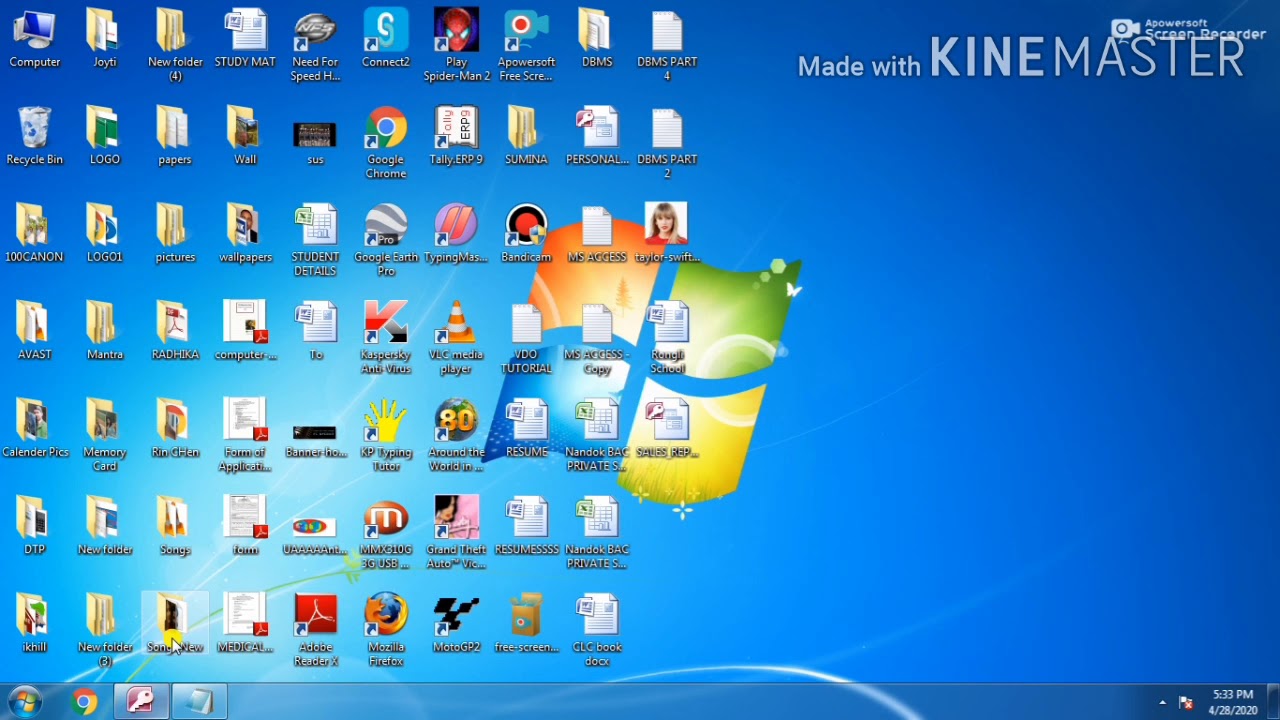Select Apowersoft Free Screen Recorder shortcut

tap(526, 47)
